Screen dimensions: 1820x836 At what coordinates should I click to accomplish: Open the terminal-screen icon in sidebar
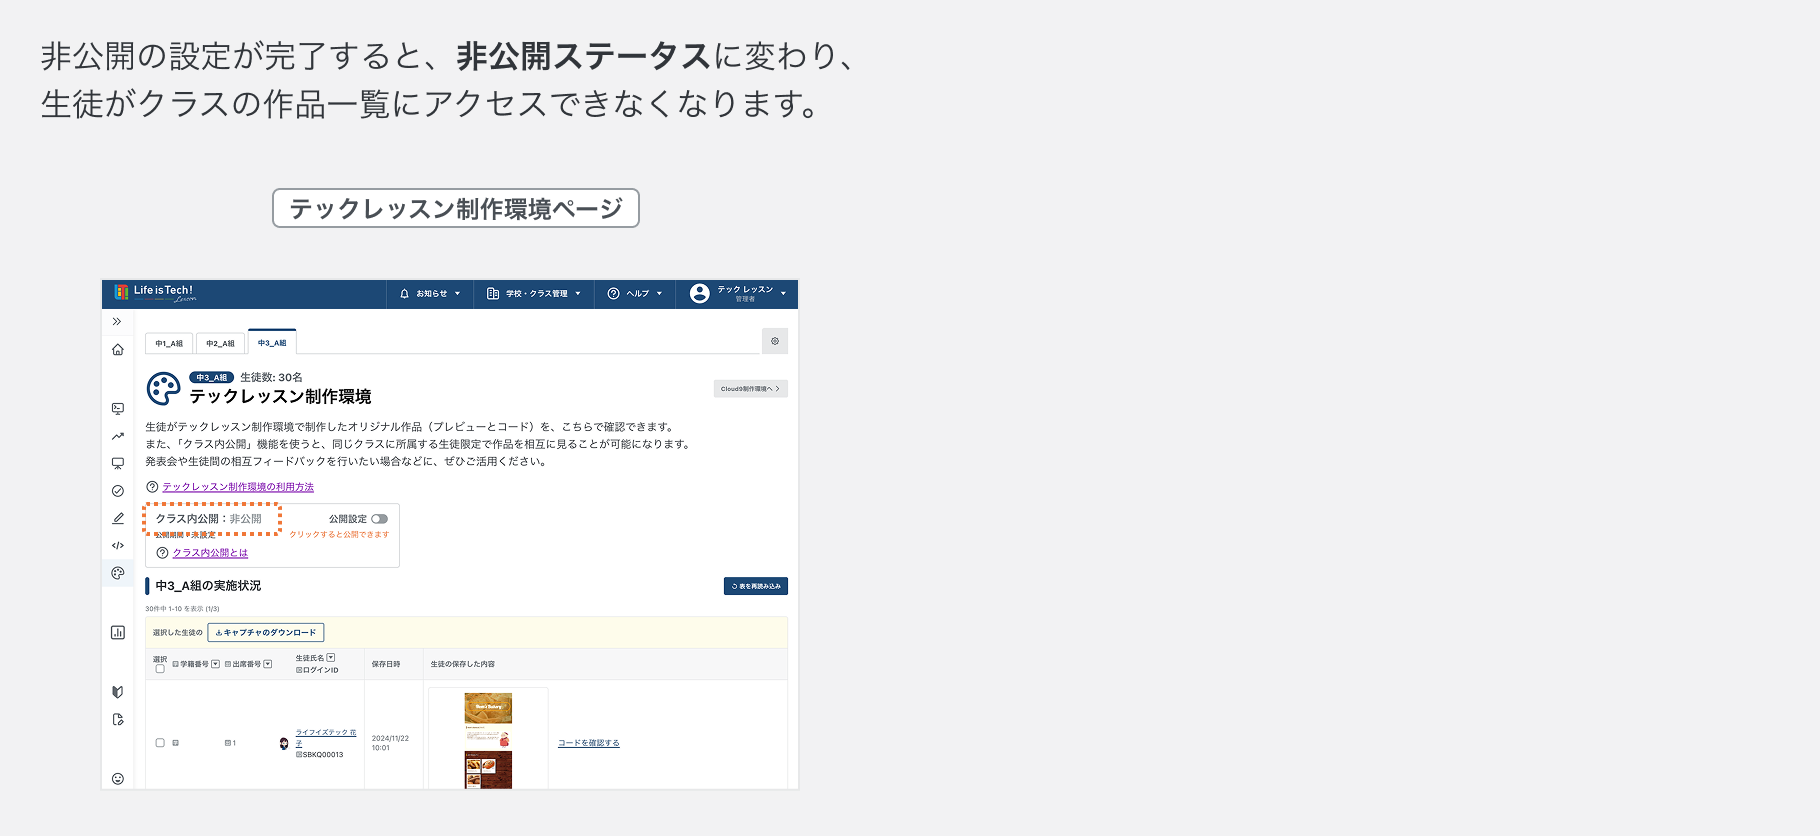[x=118, y=409]
